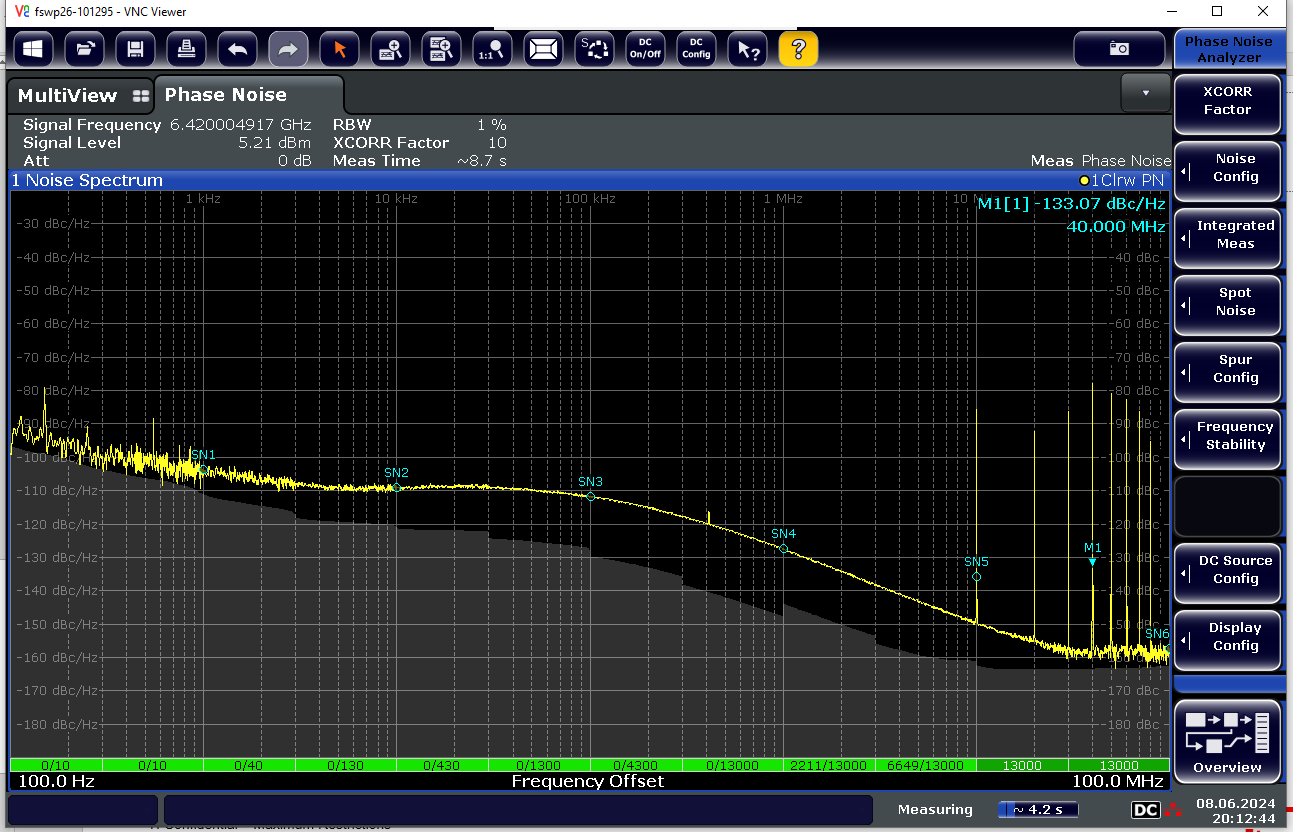1293x832 pixels.
Task: Toggle the DC indicator in status bar
Action: (x=1145, y=810)
